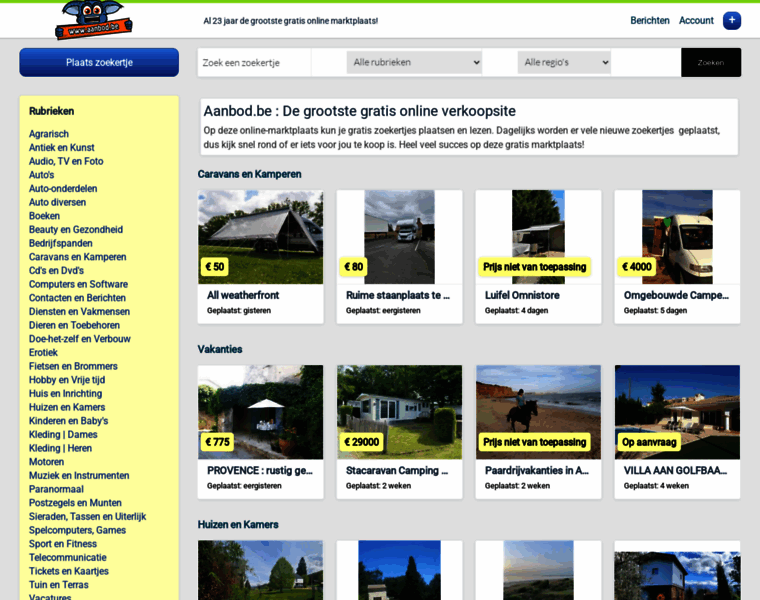
Task: Visit the Paranormaal category
Action: (56, 489)
